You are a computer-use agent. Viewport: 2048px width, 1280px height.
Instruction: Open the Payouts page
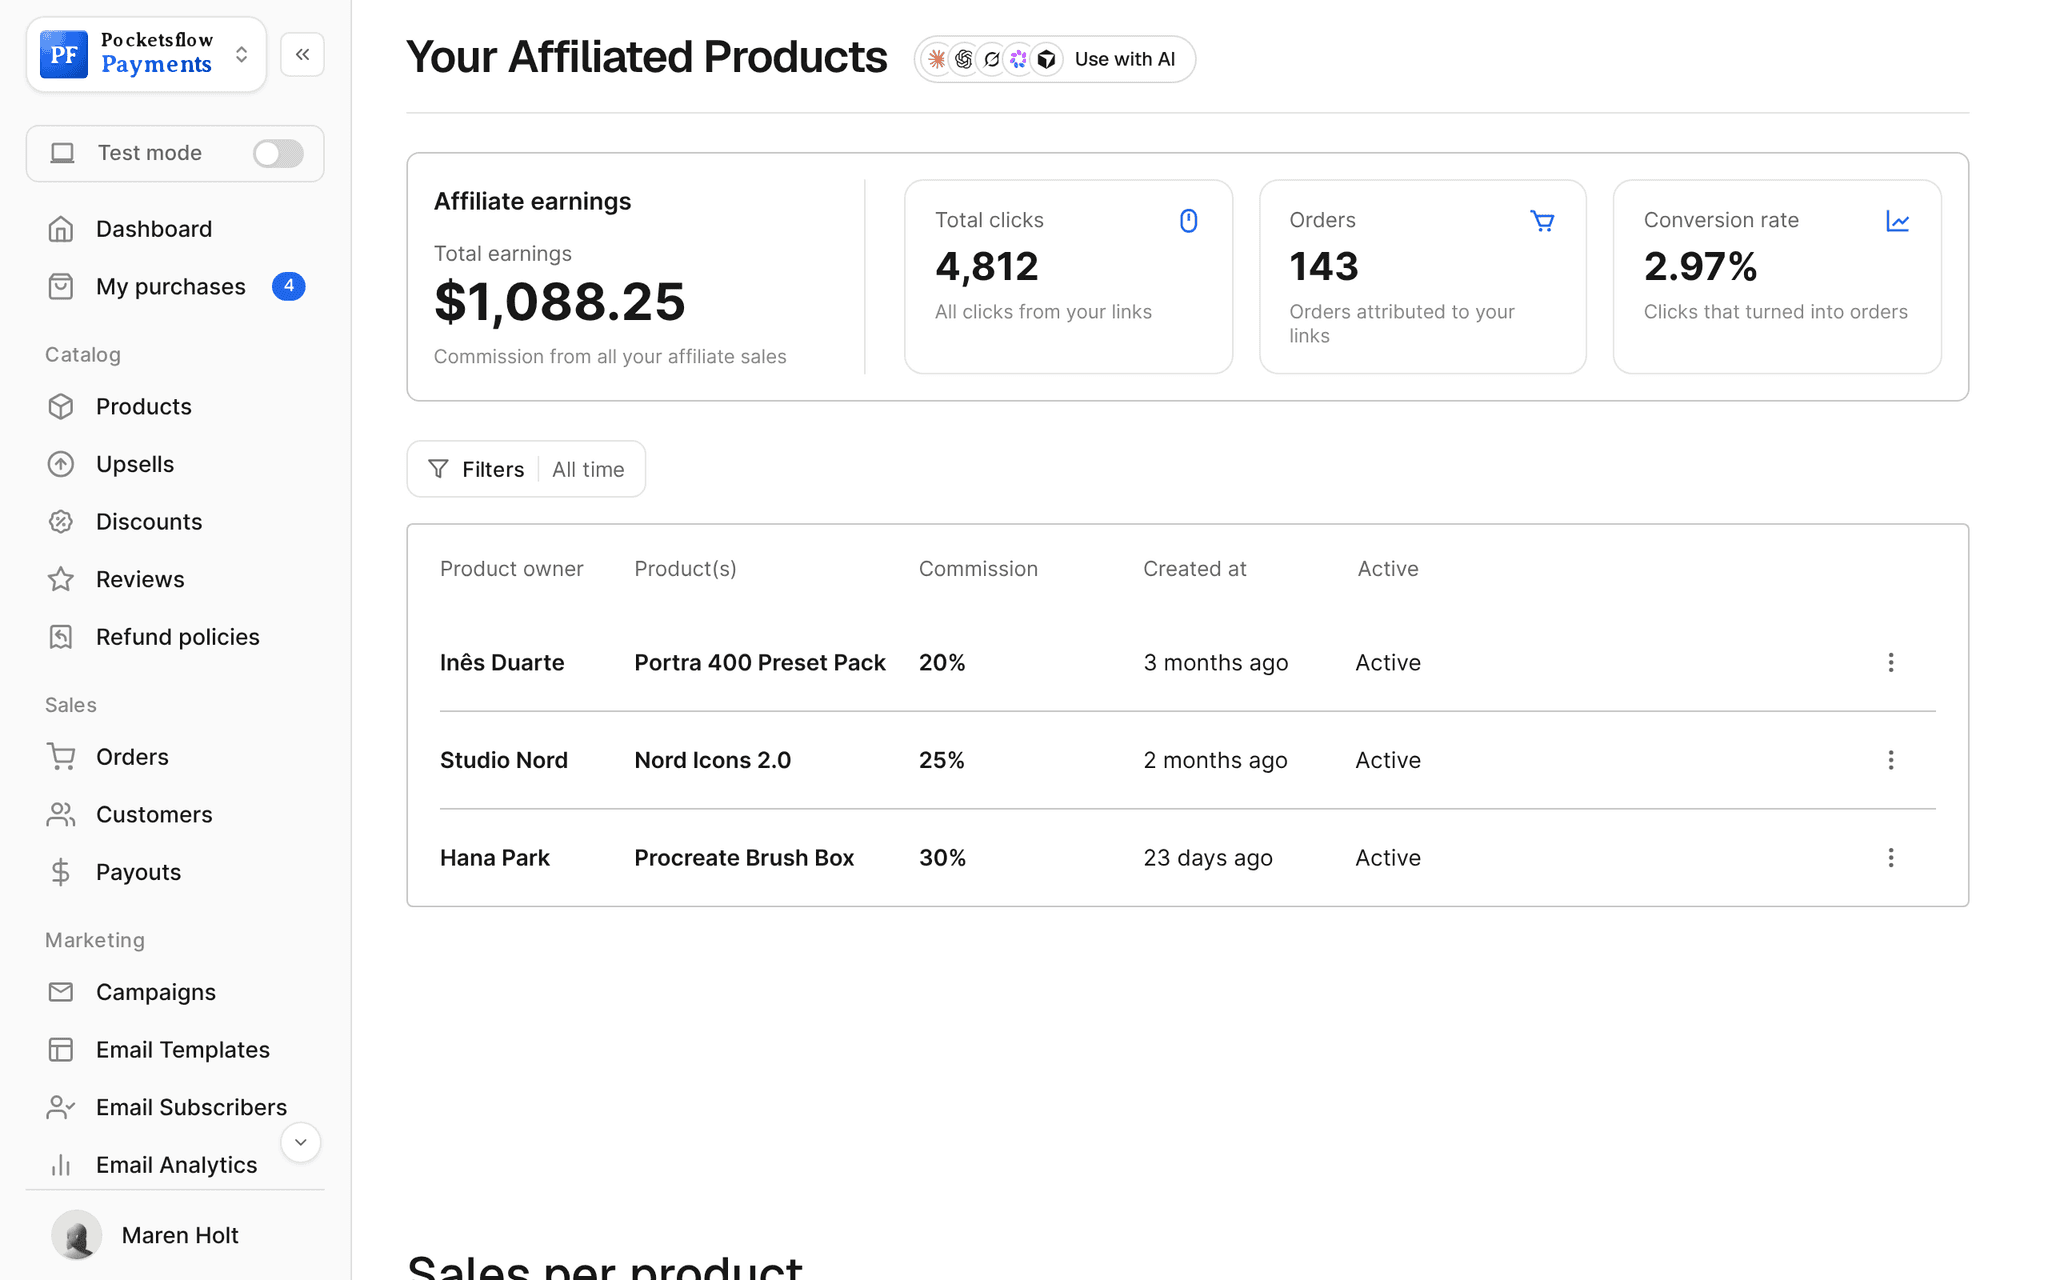[138, 872]
